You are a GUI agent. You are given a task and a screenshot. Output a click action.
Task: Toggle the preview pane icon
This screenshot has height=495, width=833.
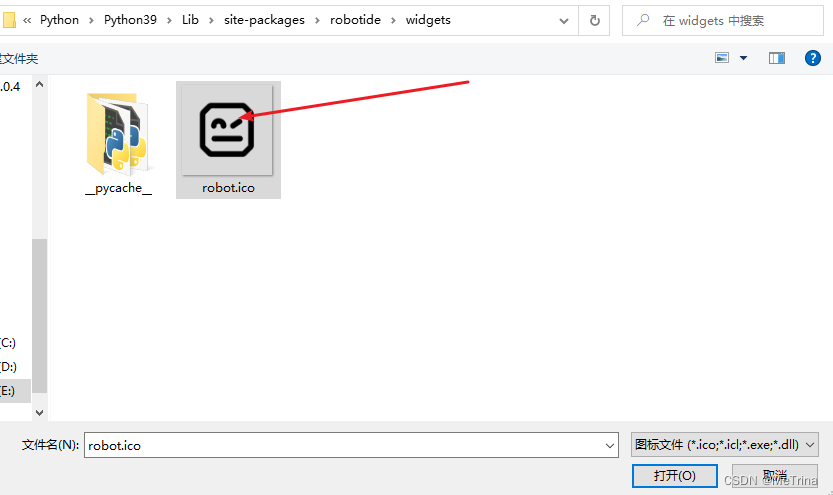pyautogui.click(x=777, y=58)
